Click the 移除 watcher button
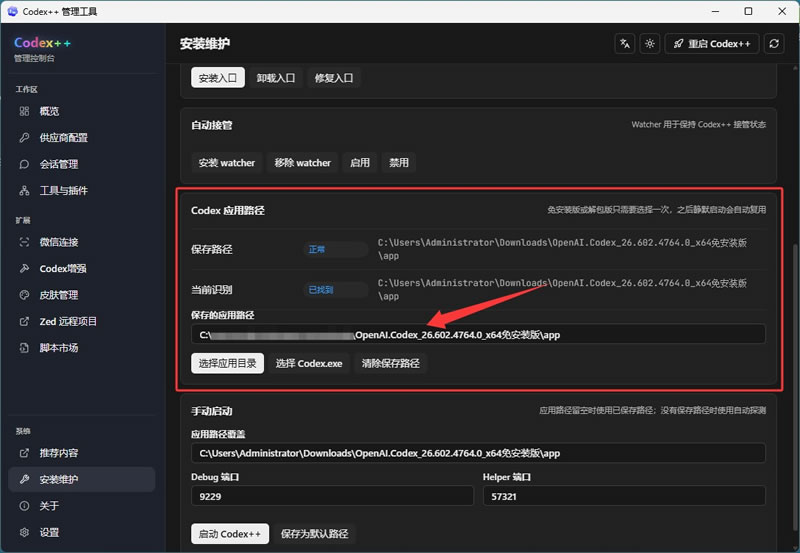Screen dimensions: 800x553 [303, 163]
